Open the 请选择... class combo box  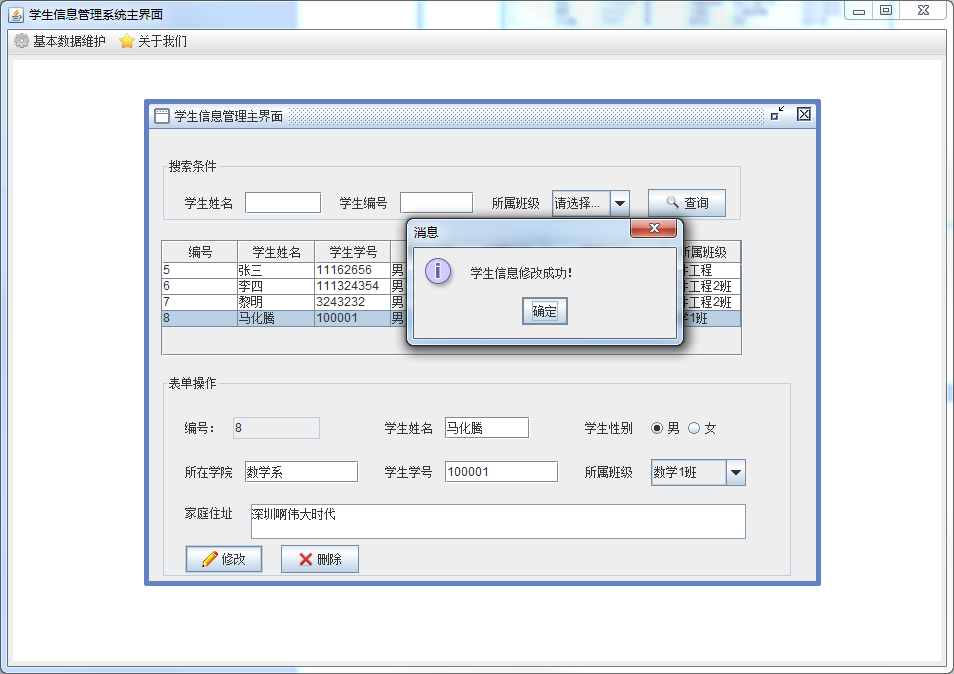pos(591,203)
